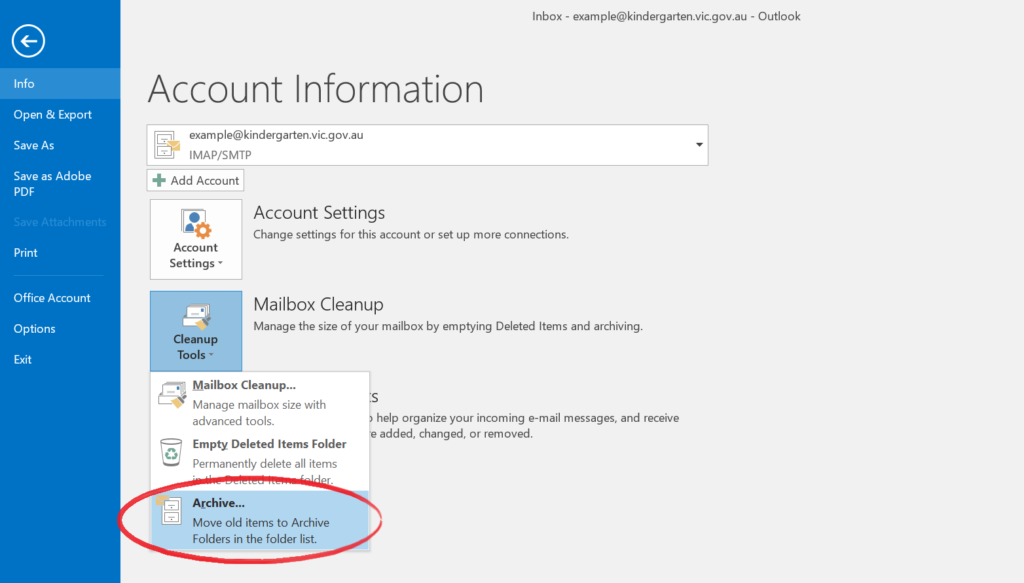Open the Open & Export section

(60, 114)
